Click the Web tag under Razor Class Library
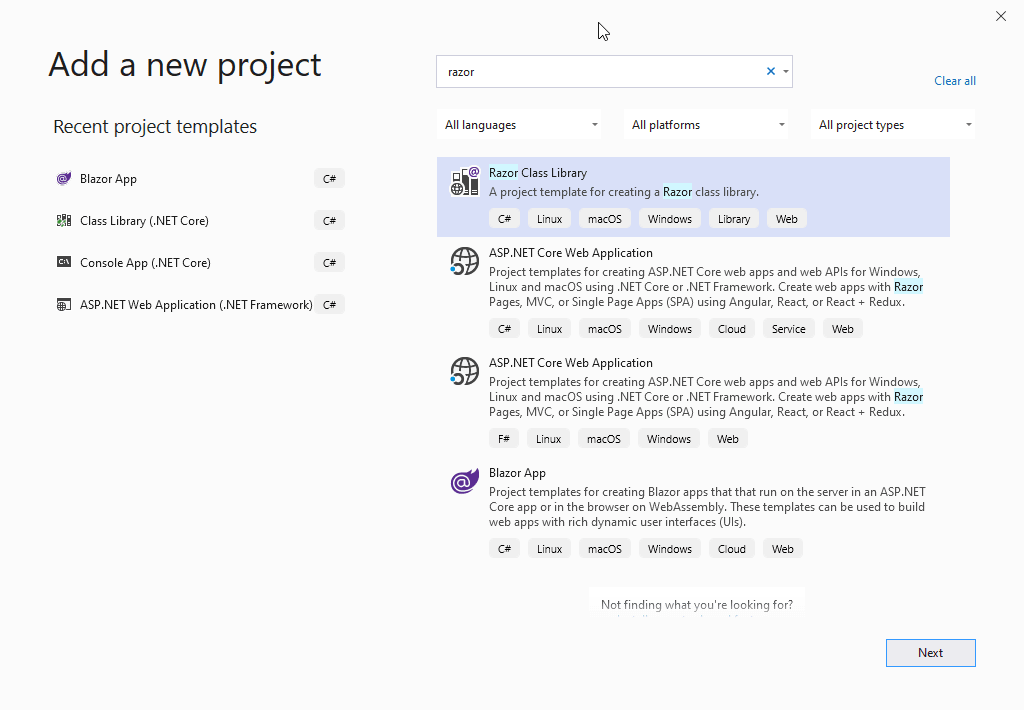1024x710 pixels. (786, 219)
